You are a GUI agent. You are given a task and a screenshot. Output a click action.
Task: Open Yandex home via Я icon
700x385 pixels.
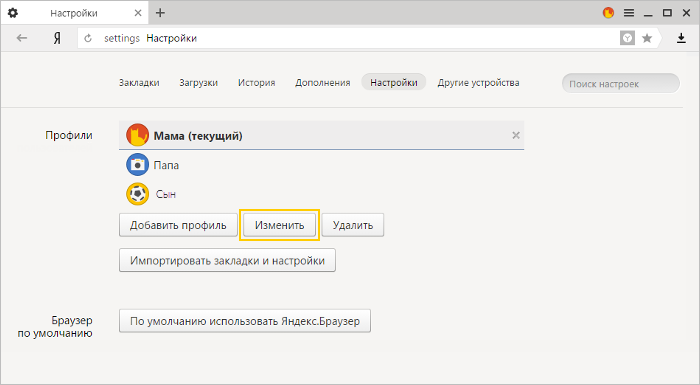[x=57, y=38]
